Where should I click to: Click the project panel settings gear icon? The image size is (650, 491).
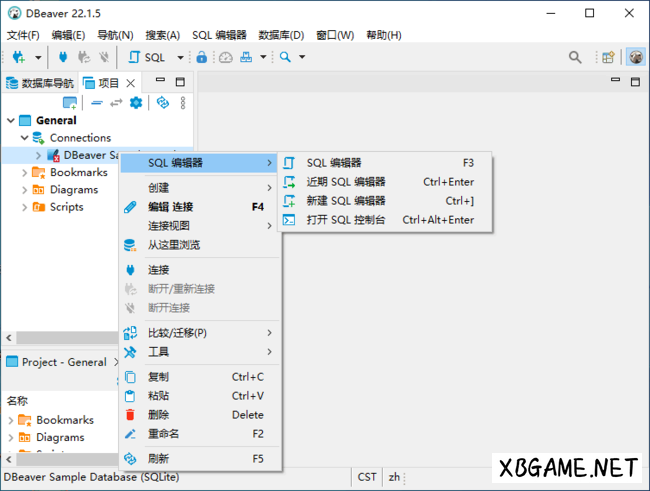(x=136, y=102)
